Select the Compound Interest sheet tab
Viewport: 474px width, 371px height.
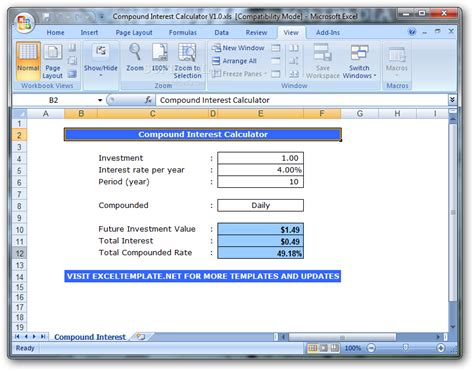coord(90,337)
